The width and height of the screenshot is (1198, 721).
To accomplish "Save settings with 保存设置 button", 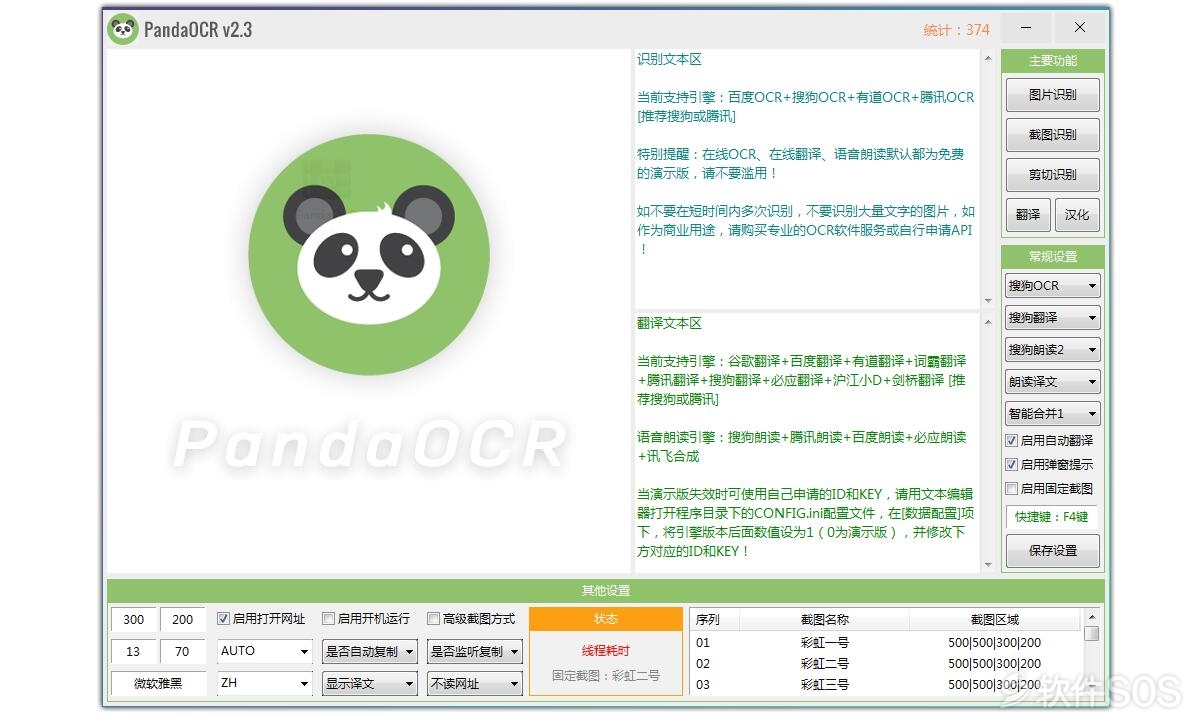I will pos(1052,550).
